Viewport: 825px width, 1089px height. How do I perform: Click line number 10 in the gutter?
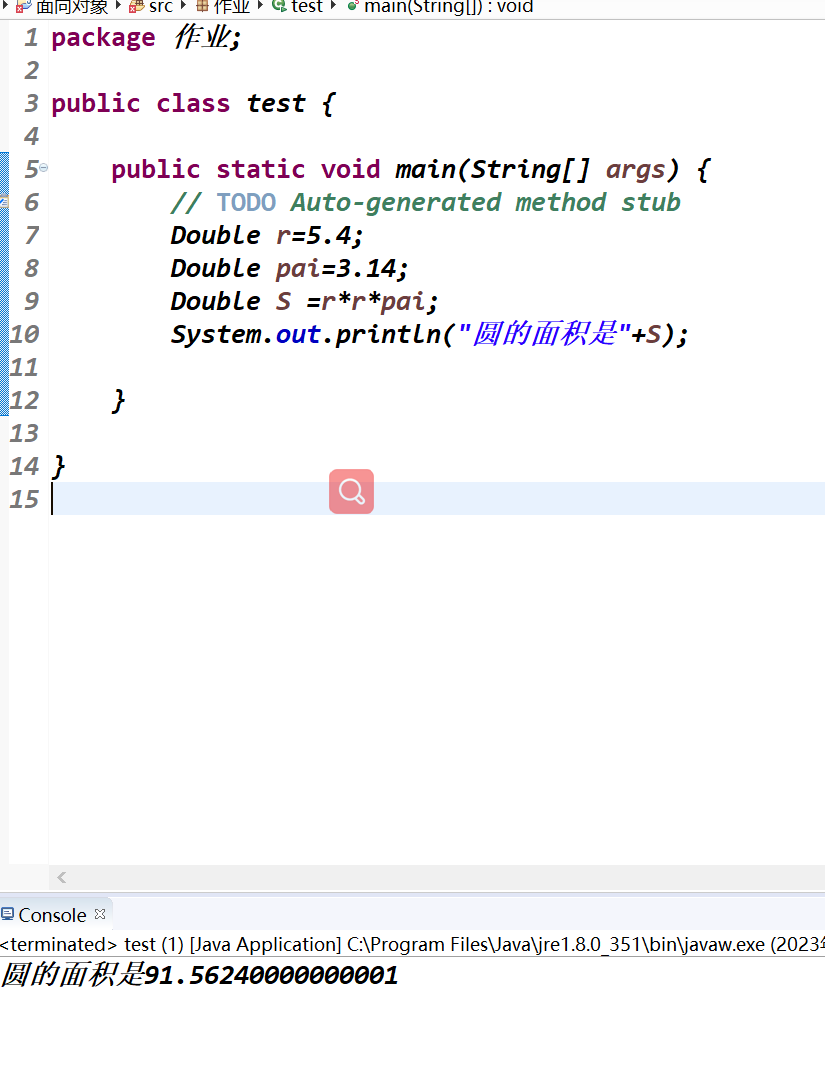(x=24, y=335)
